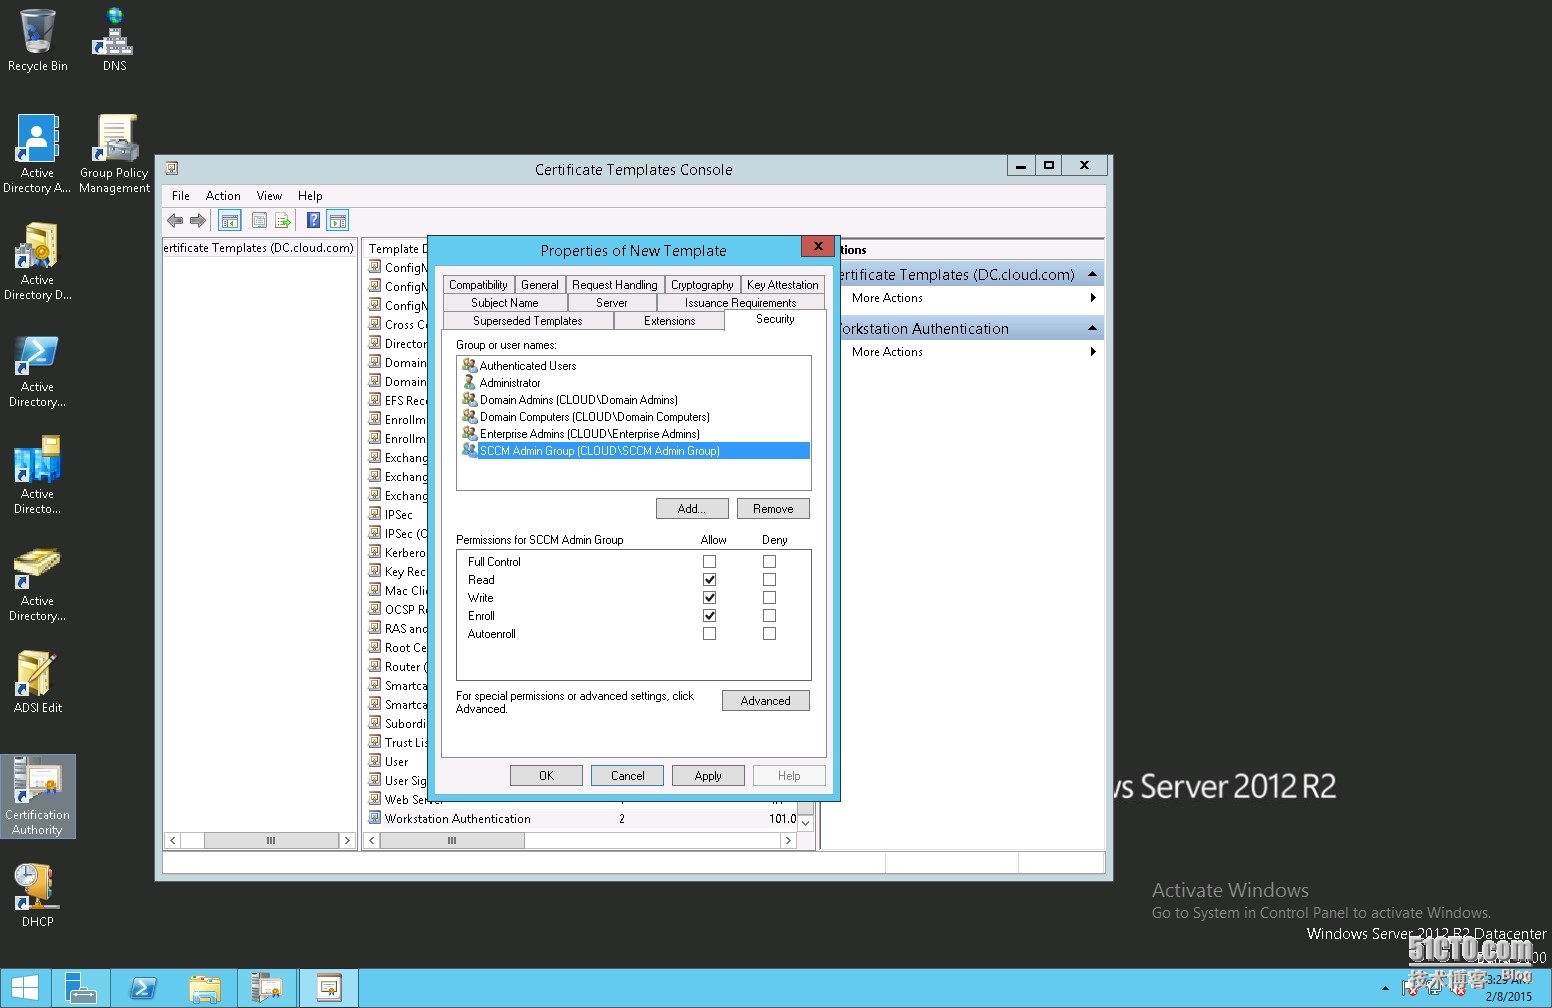Screen dimensions: 1552x1008
Task: Collapse Workstation Authentication actions section
Action: (x=1092, y=328)
